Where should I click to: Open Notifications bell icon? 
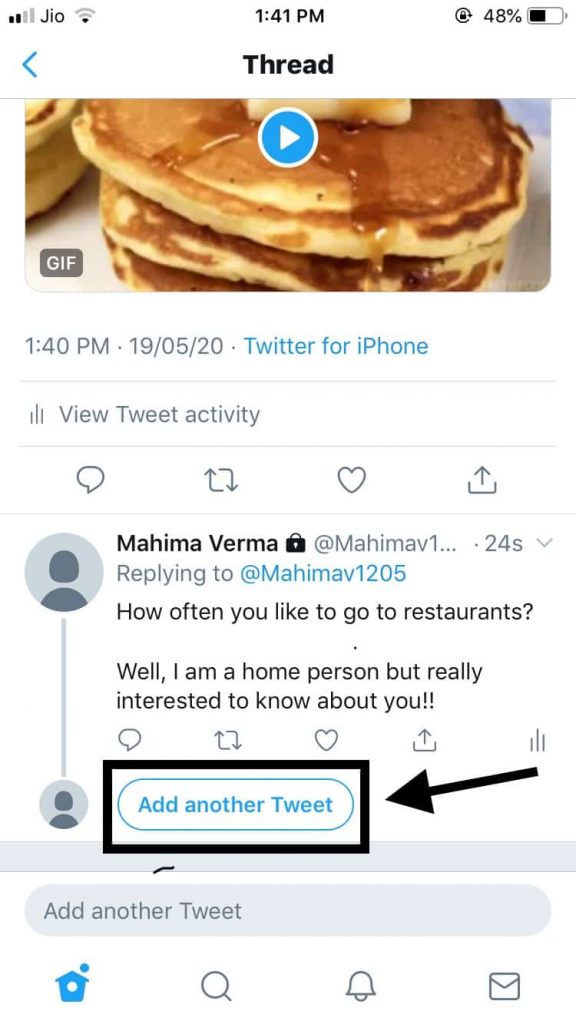point(360,985)
